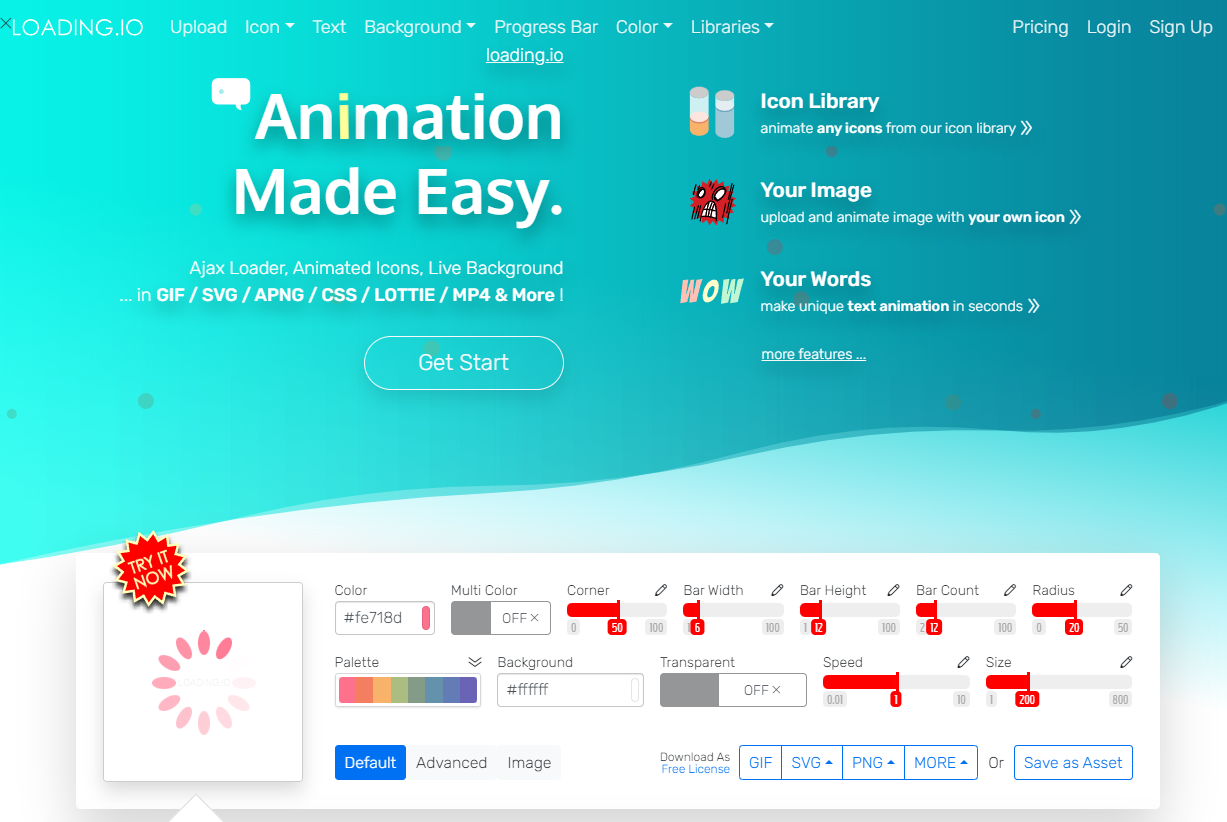This screenshot has width=1227, height=822.
Task: Toggle the Multi Color switch
Action: (500, 618)
